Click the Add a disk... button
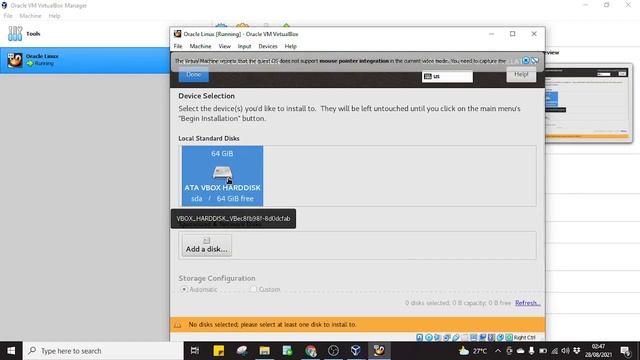640x360 pixels. pos(207,245)
